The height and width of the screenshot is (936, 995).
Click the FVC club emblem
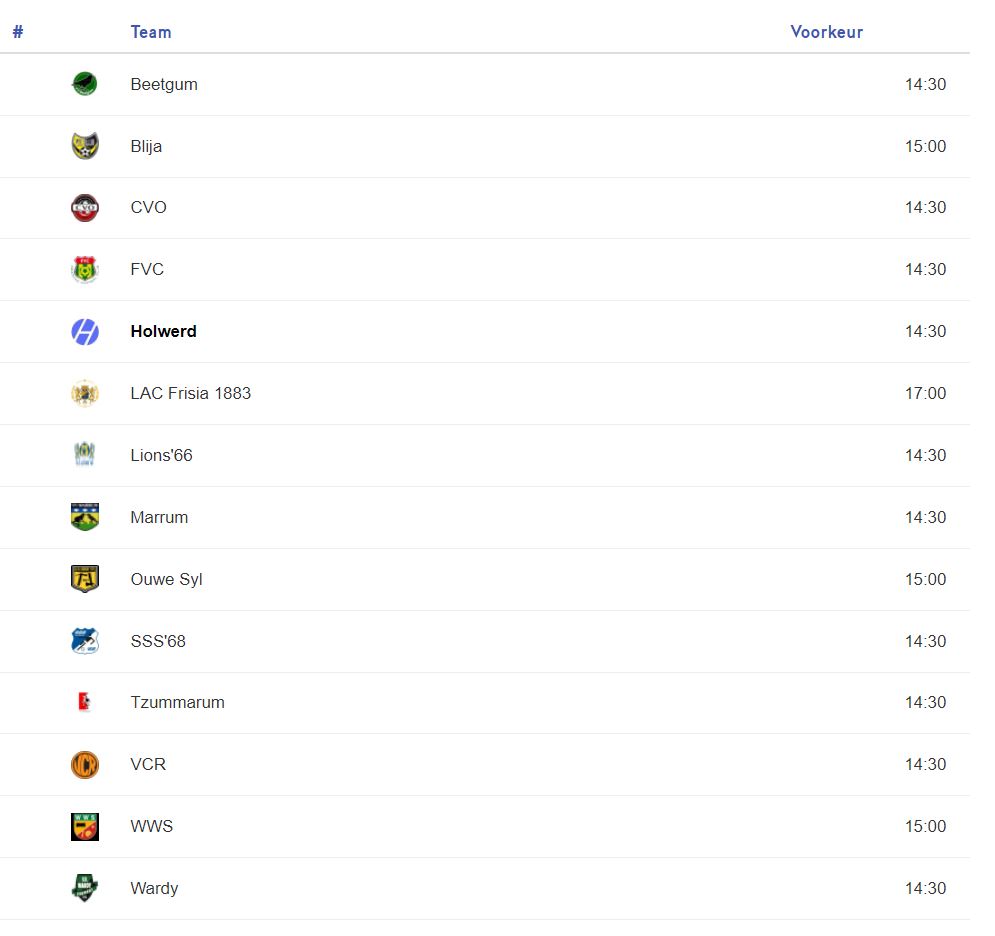tap(85, 270)
